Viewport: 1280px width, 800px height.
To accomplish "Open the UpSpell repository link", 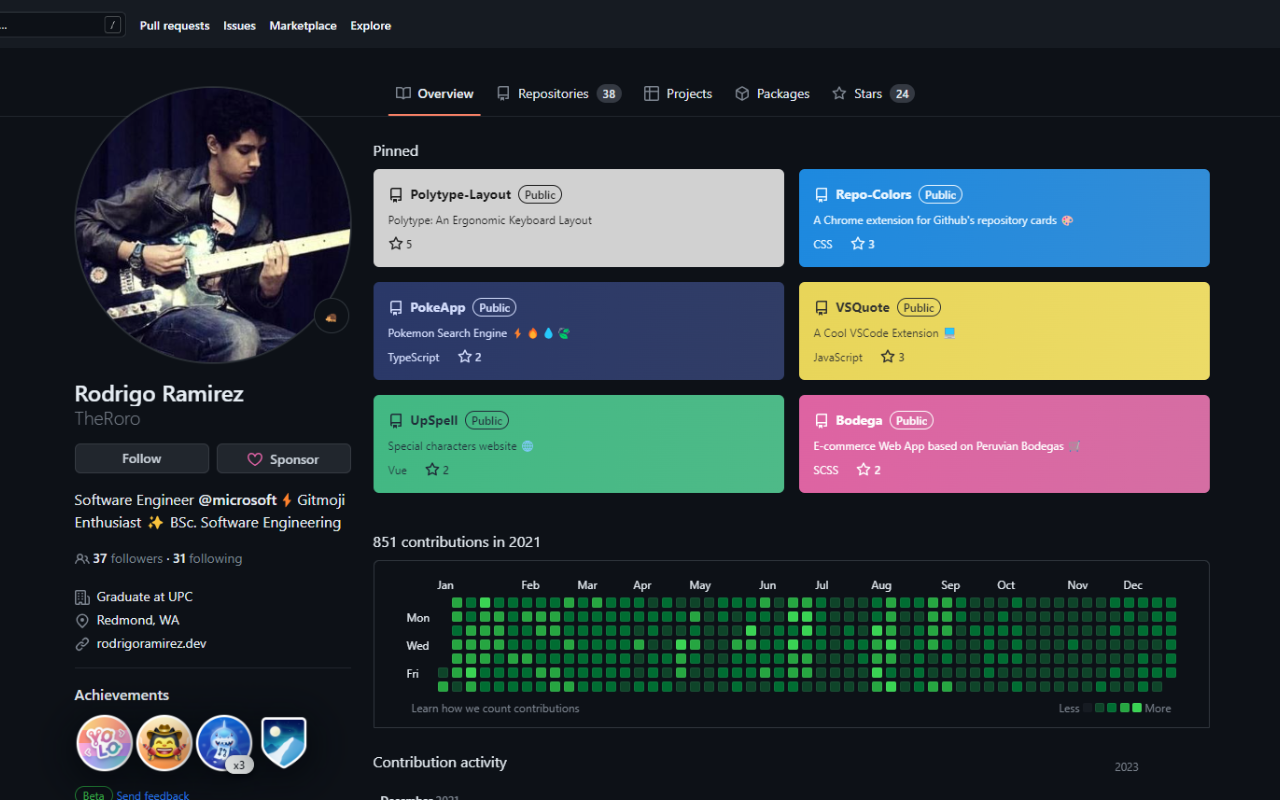I will [435, 421].
